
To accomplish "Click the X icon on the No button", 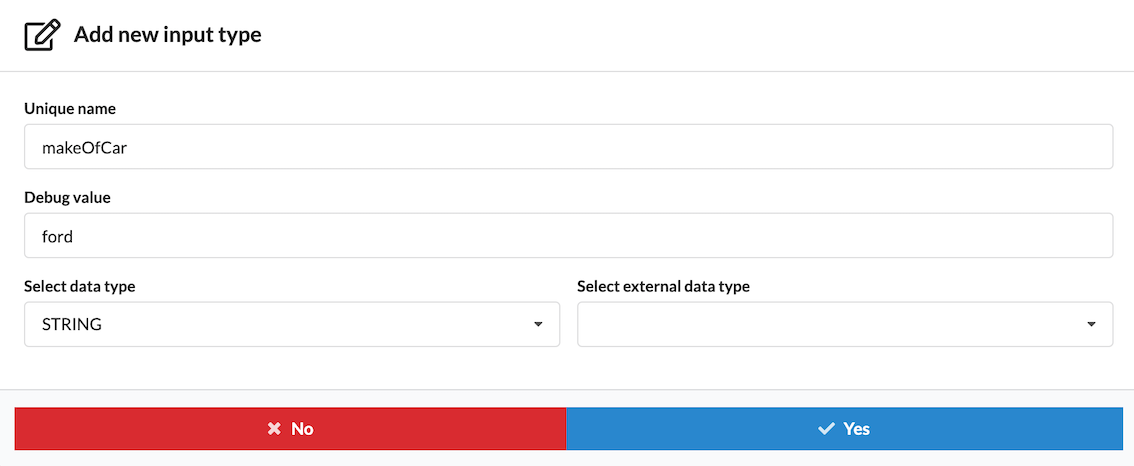I will coord(274,429).
